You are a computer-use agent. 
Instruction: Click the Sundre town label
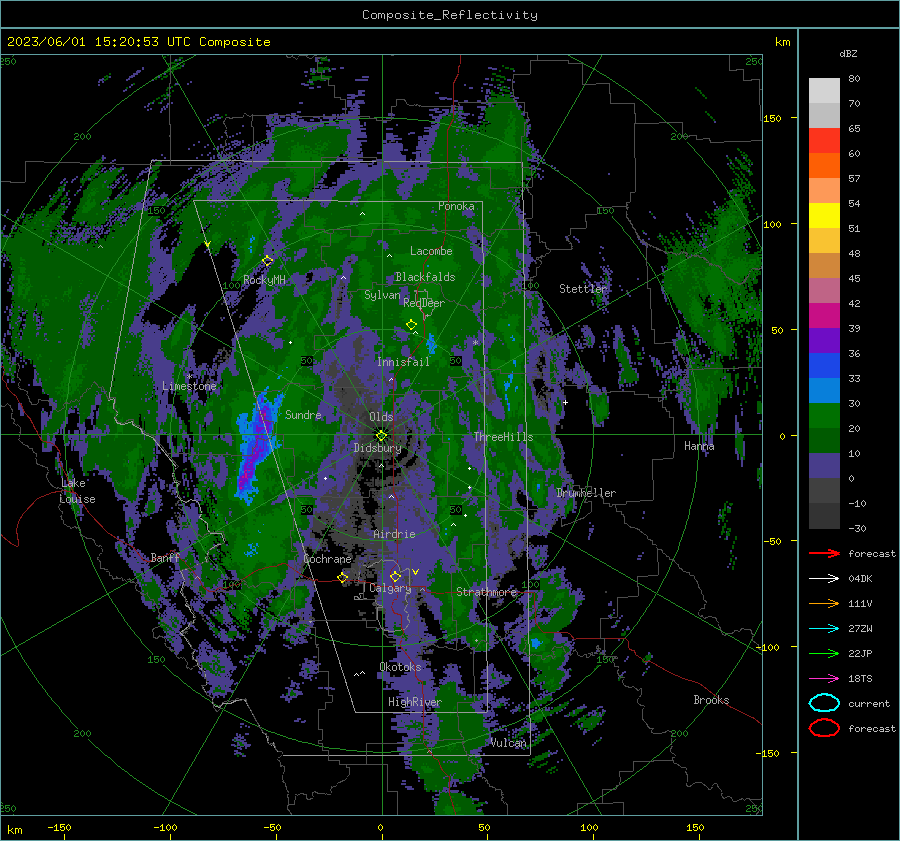tap(303, 414)
